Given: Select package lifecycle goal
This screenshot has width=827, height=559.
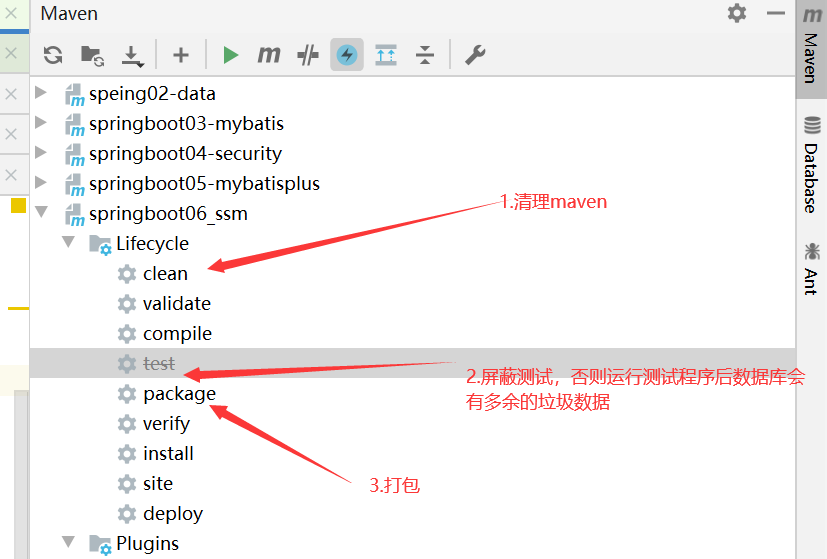Looking at the screenshot, I should [179, 394].
